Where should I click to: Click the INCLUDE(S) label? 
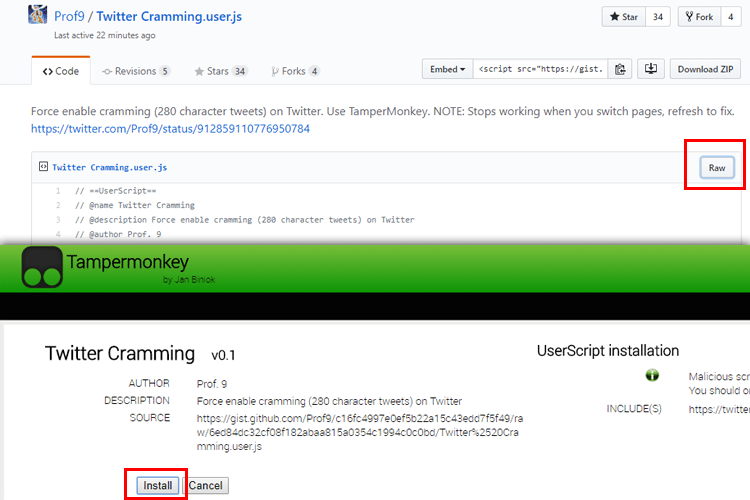(634, 409)
